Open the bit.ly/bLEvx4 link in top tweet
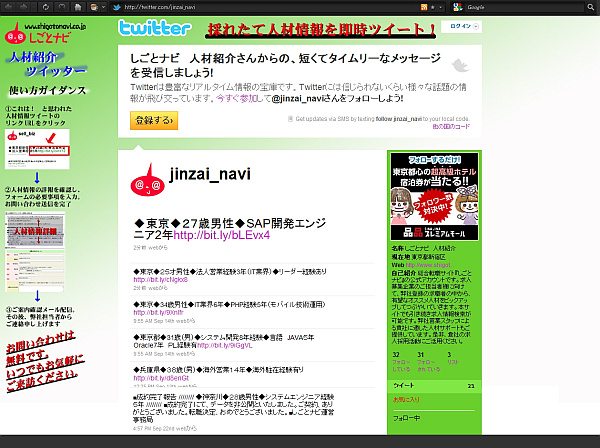 (x=222, y=235)
